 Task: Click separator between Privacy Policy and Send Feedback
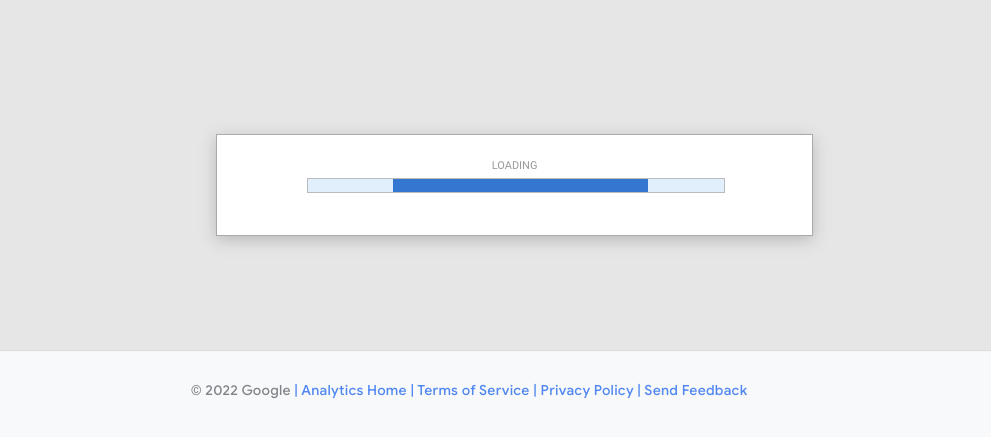click(x=639, y=390)
